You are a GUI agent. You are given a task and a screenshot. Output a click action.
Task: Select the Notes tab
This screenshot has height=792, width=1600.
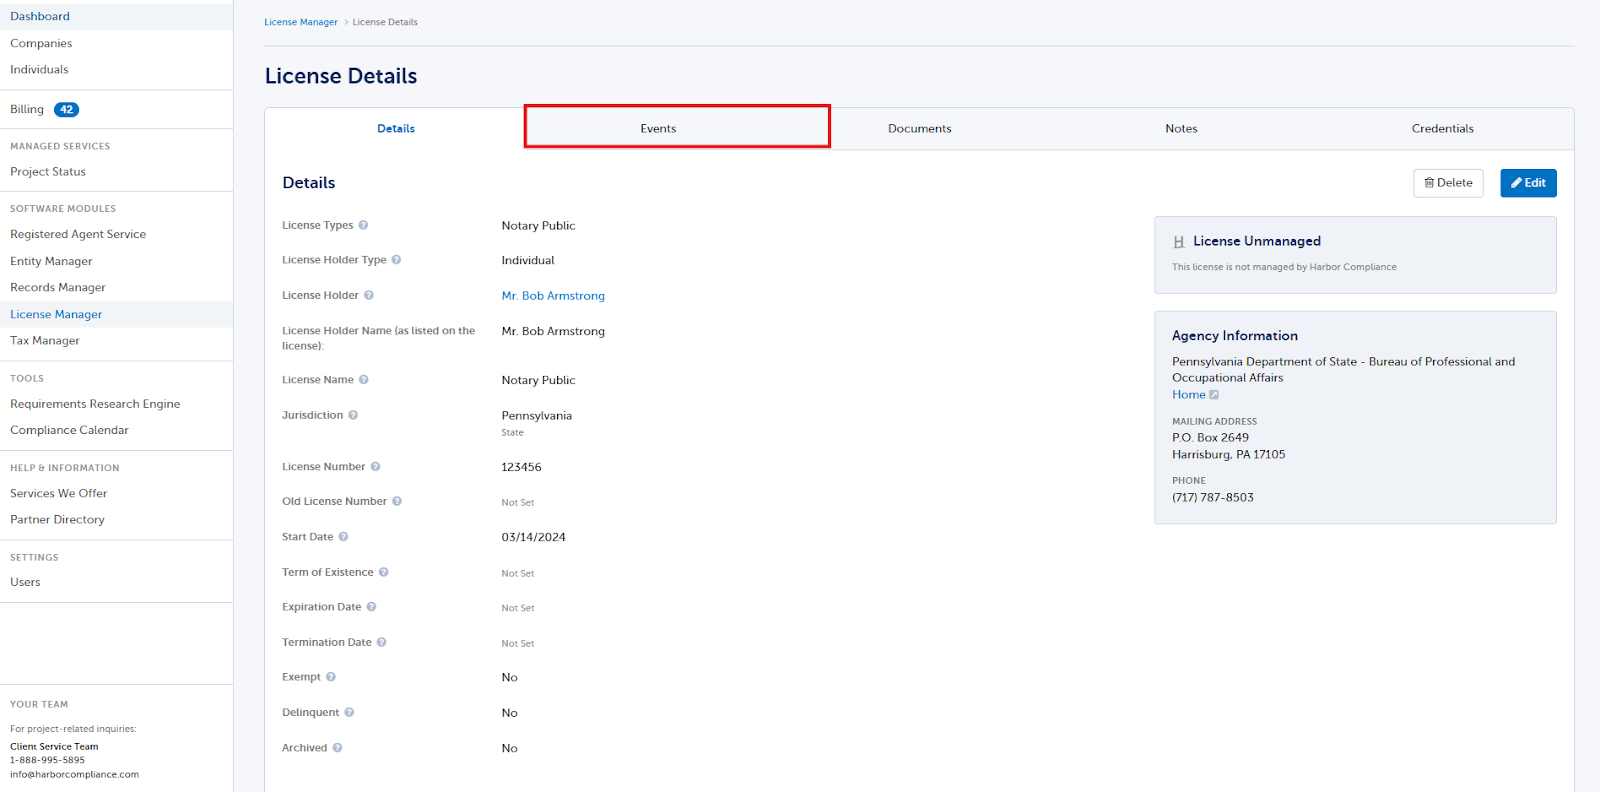(1181, 129)
